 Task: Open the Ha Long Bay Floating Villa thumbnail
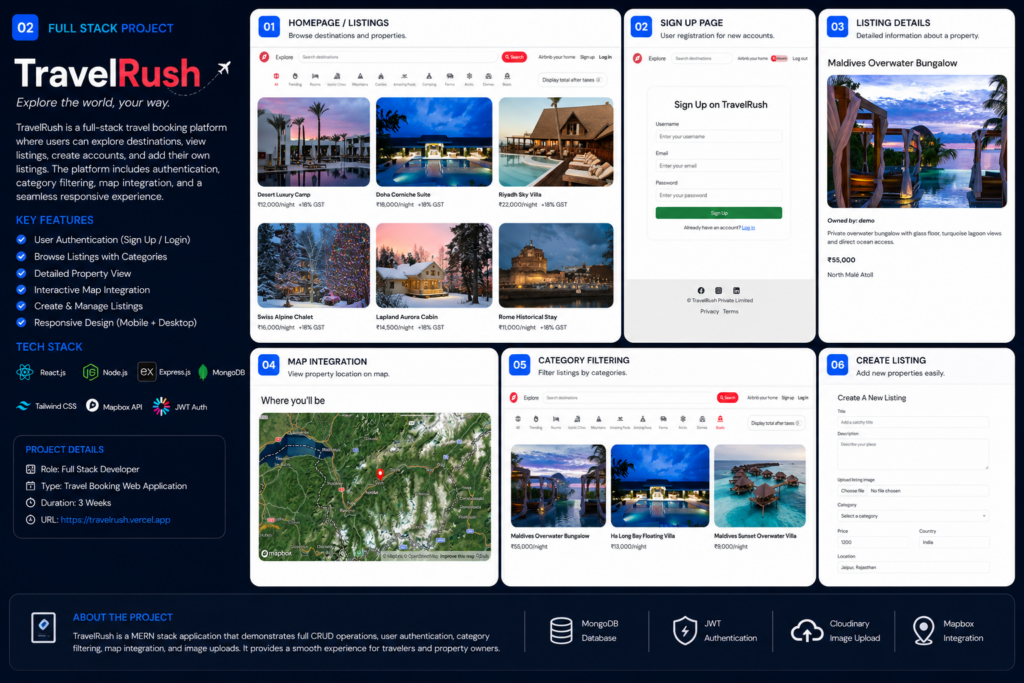tap(660, 486)
